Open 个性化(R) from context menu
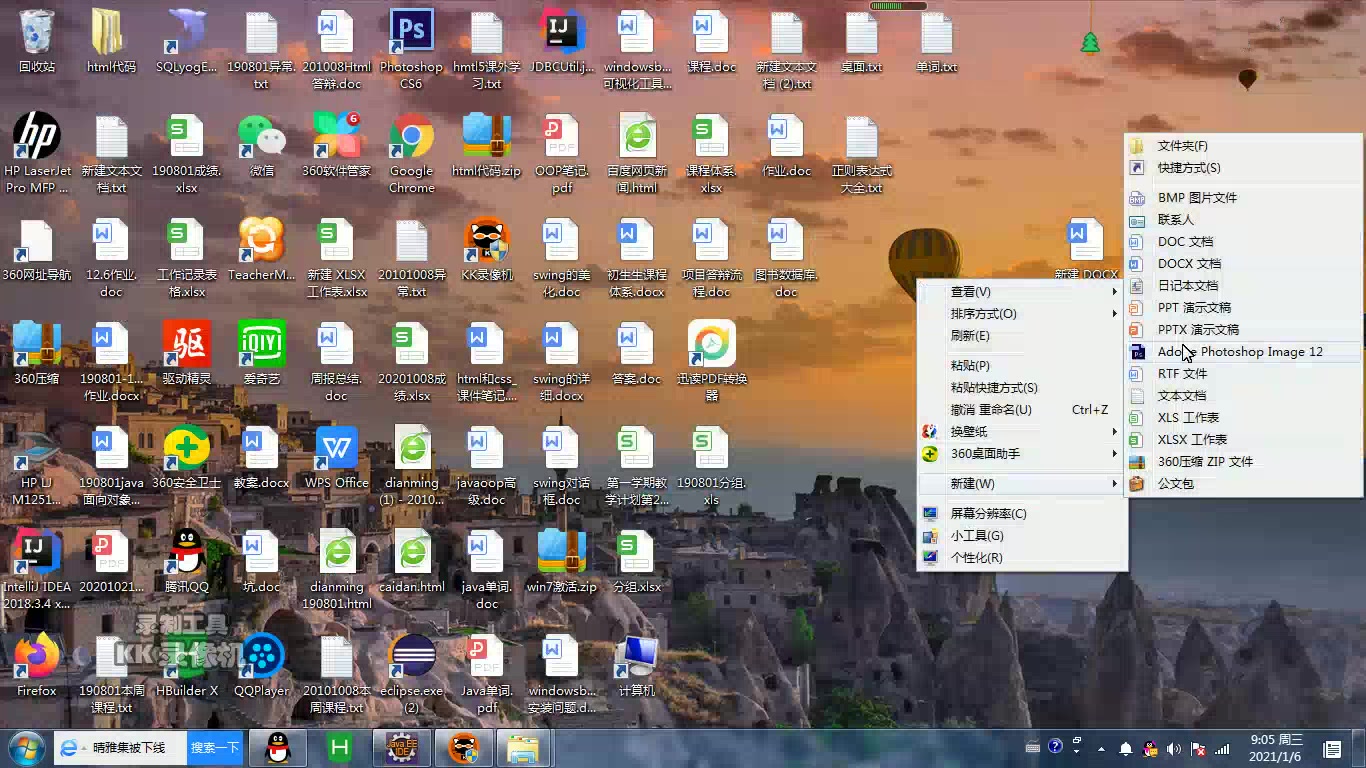Viewport: 1366px width, 768px height. coord(1022,558)
